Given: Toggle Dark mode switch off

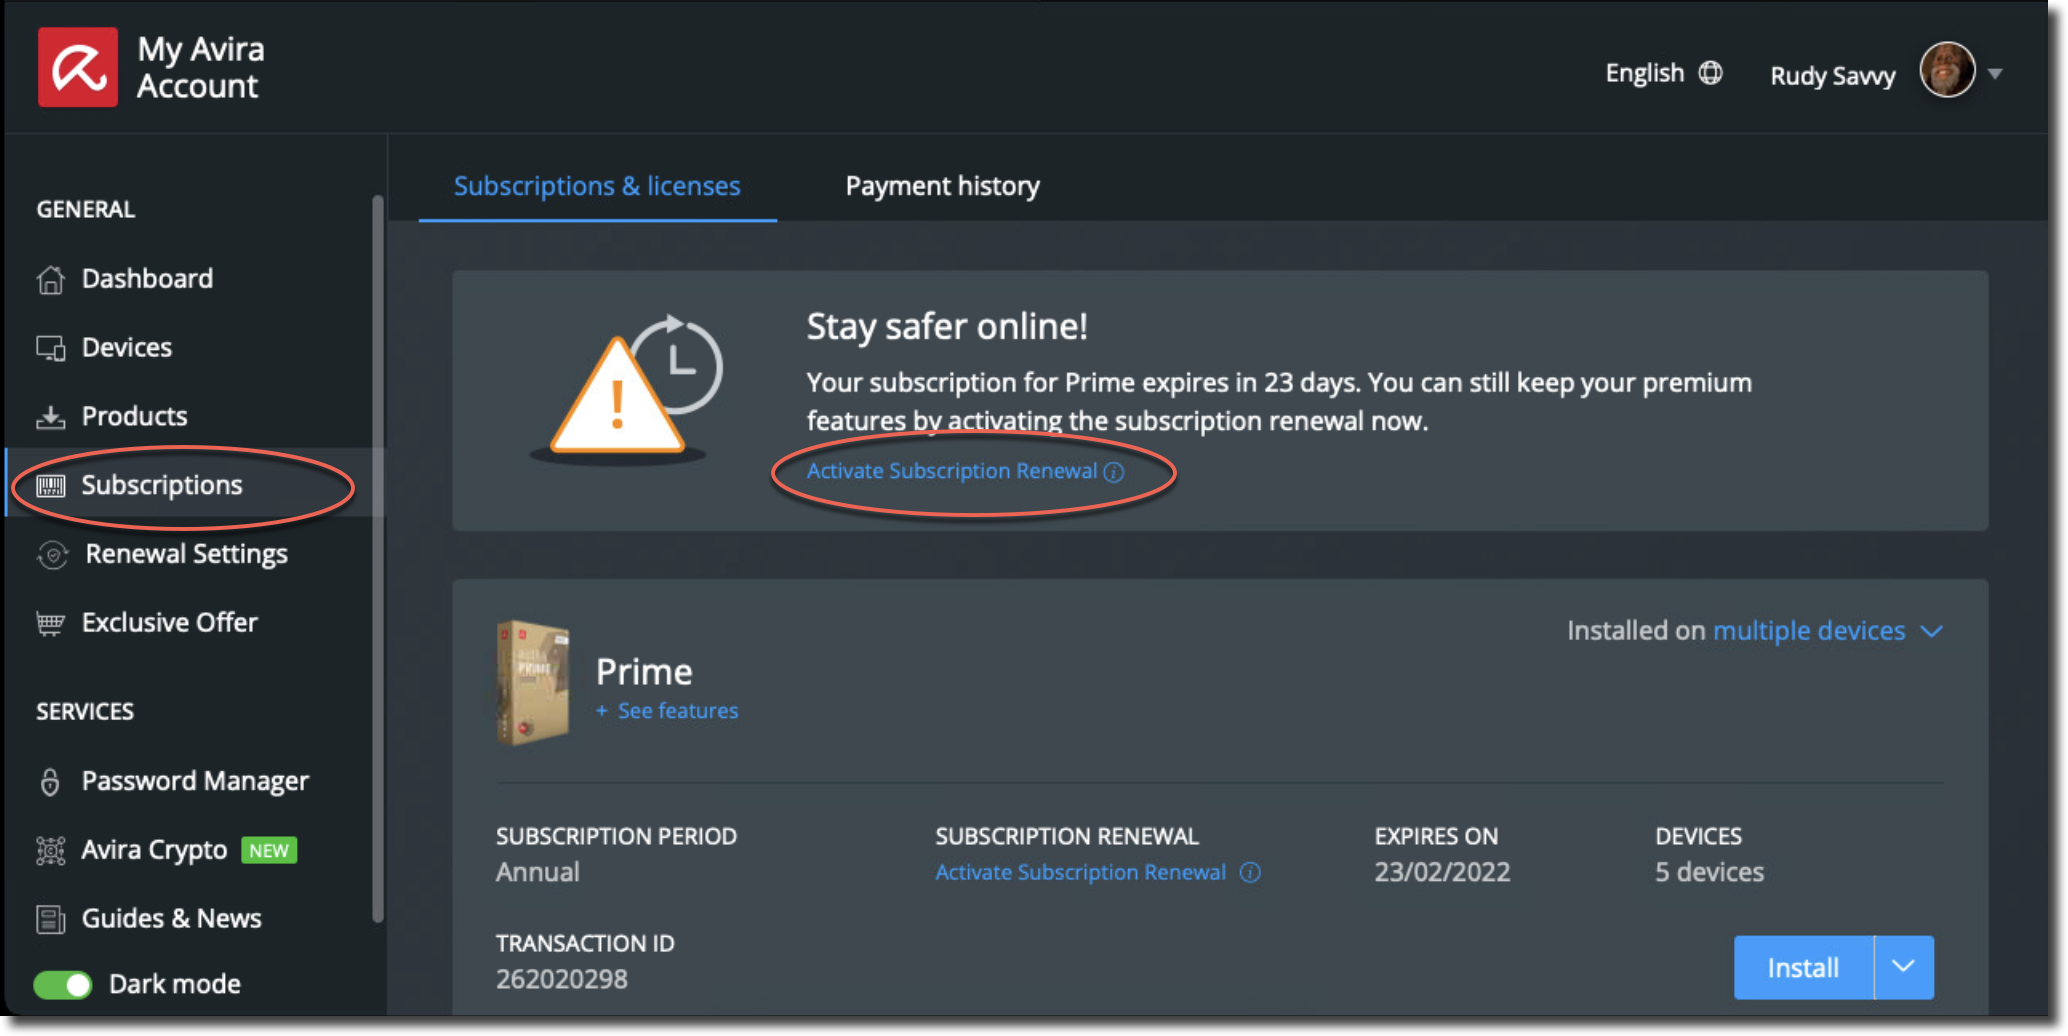Looking at the screenshot, I should click(x=63, y=985).
